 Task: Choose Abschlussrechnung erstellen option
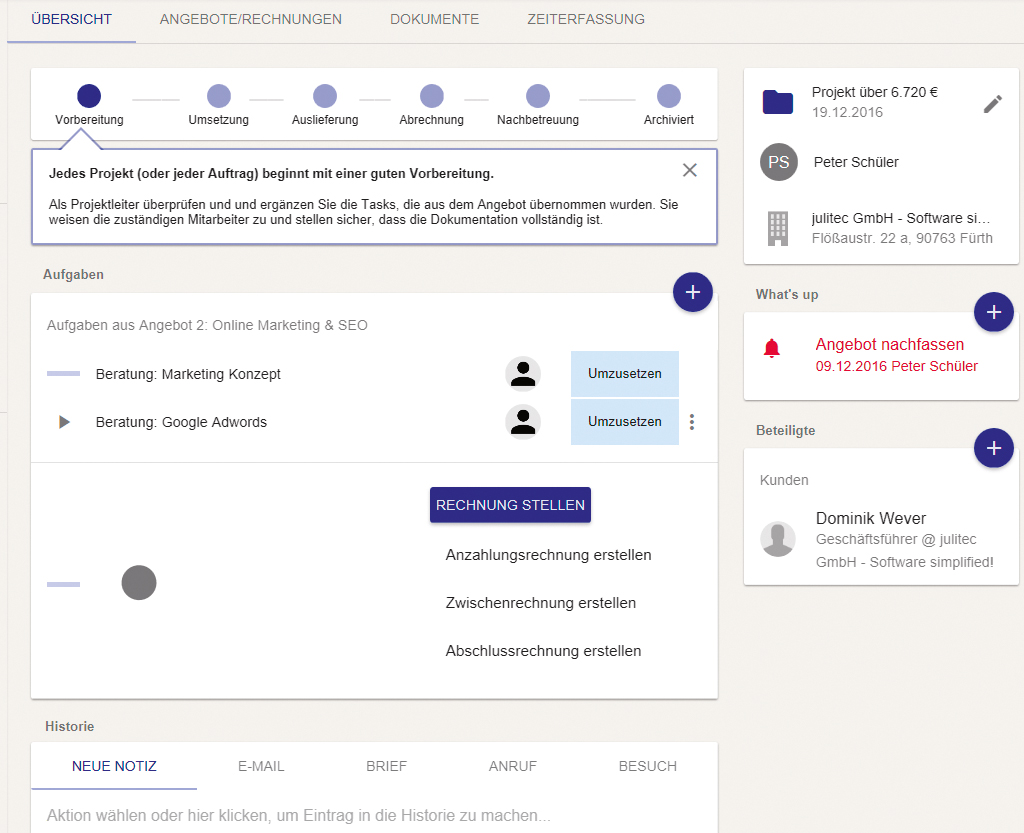pyautogui.click(x=543, y=651)
